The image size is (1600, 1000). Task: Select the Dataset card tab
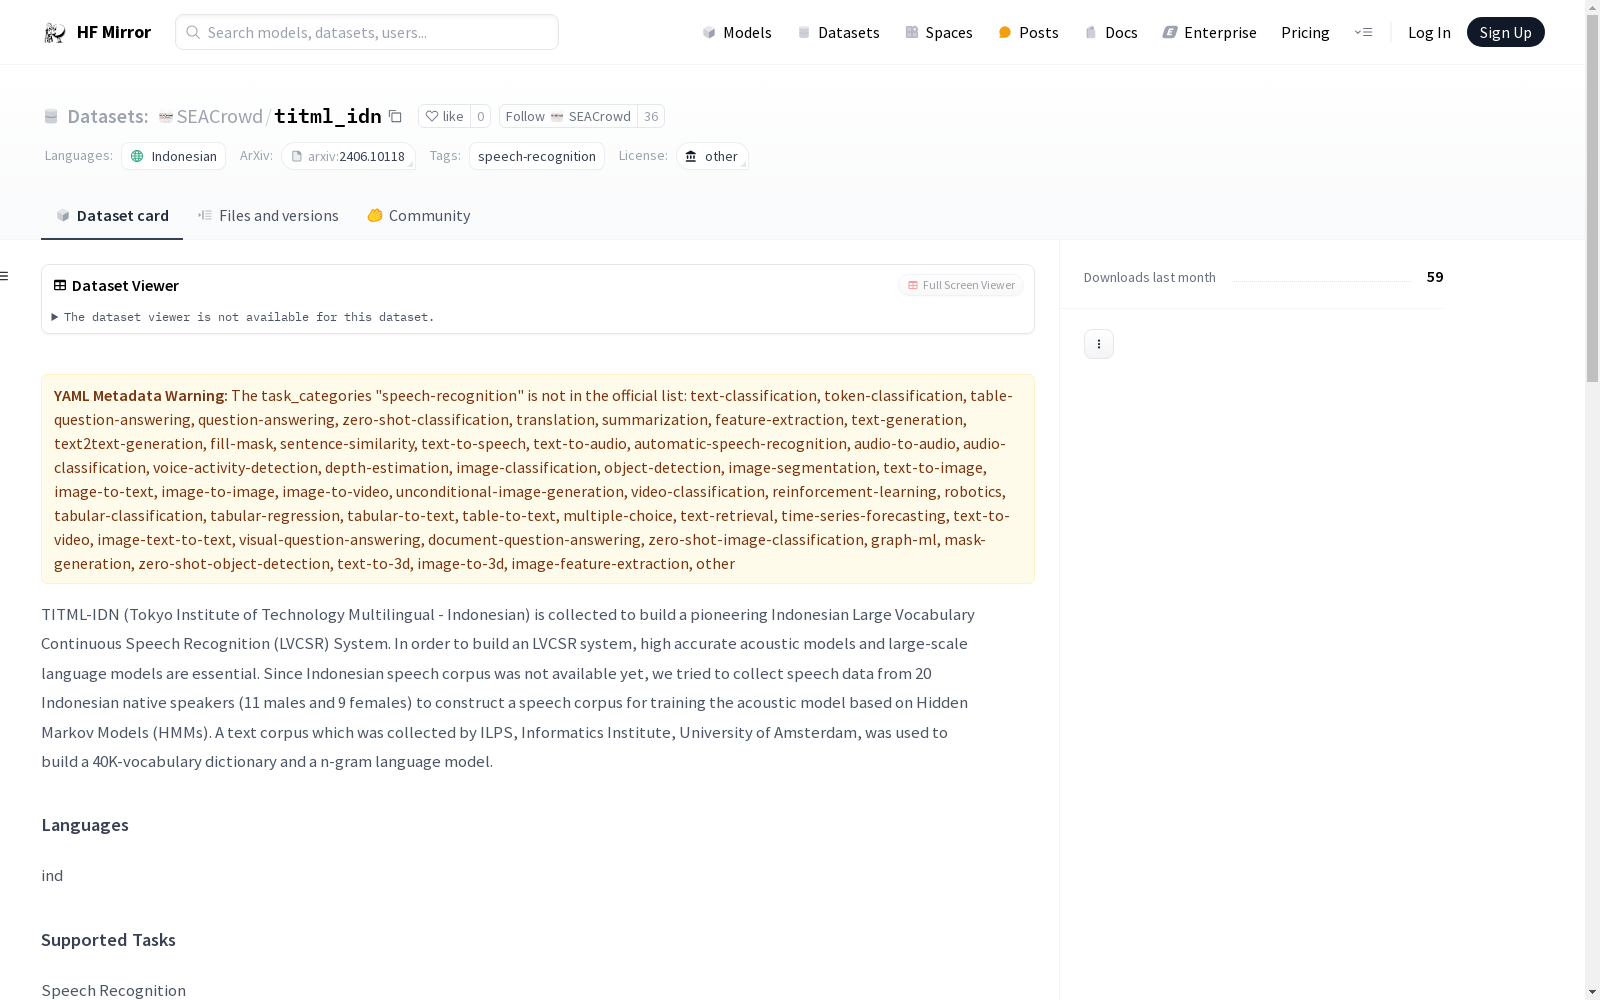tap(112, 215)
